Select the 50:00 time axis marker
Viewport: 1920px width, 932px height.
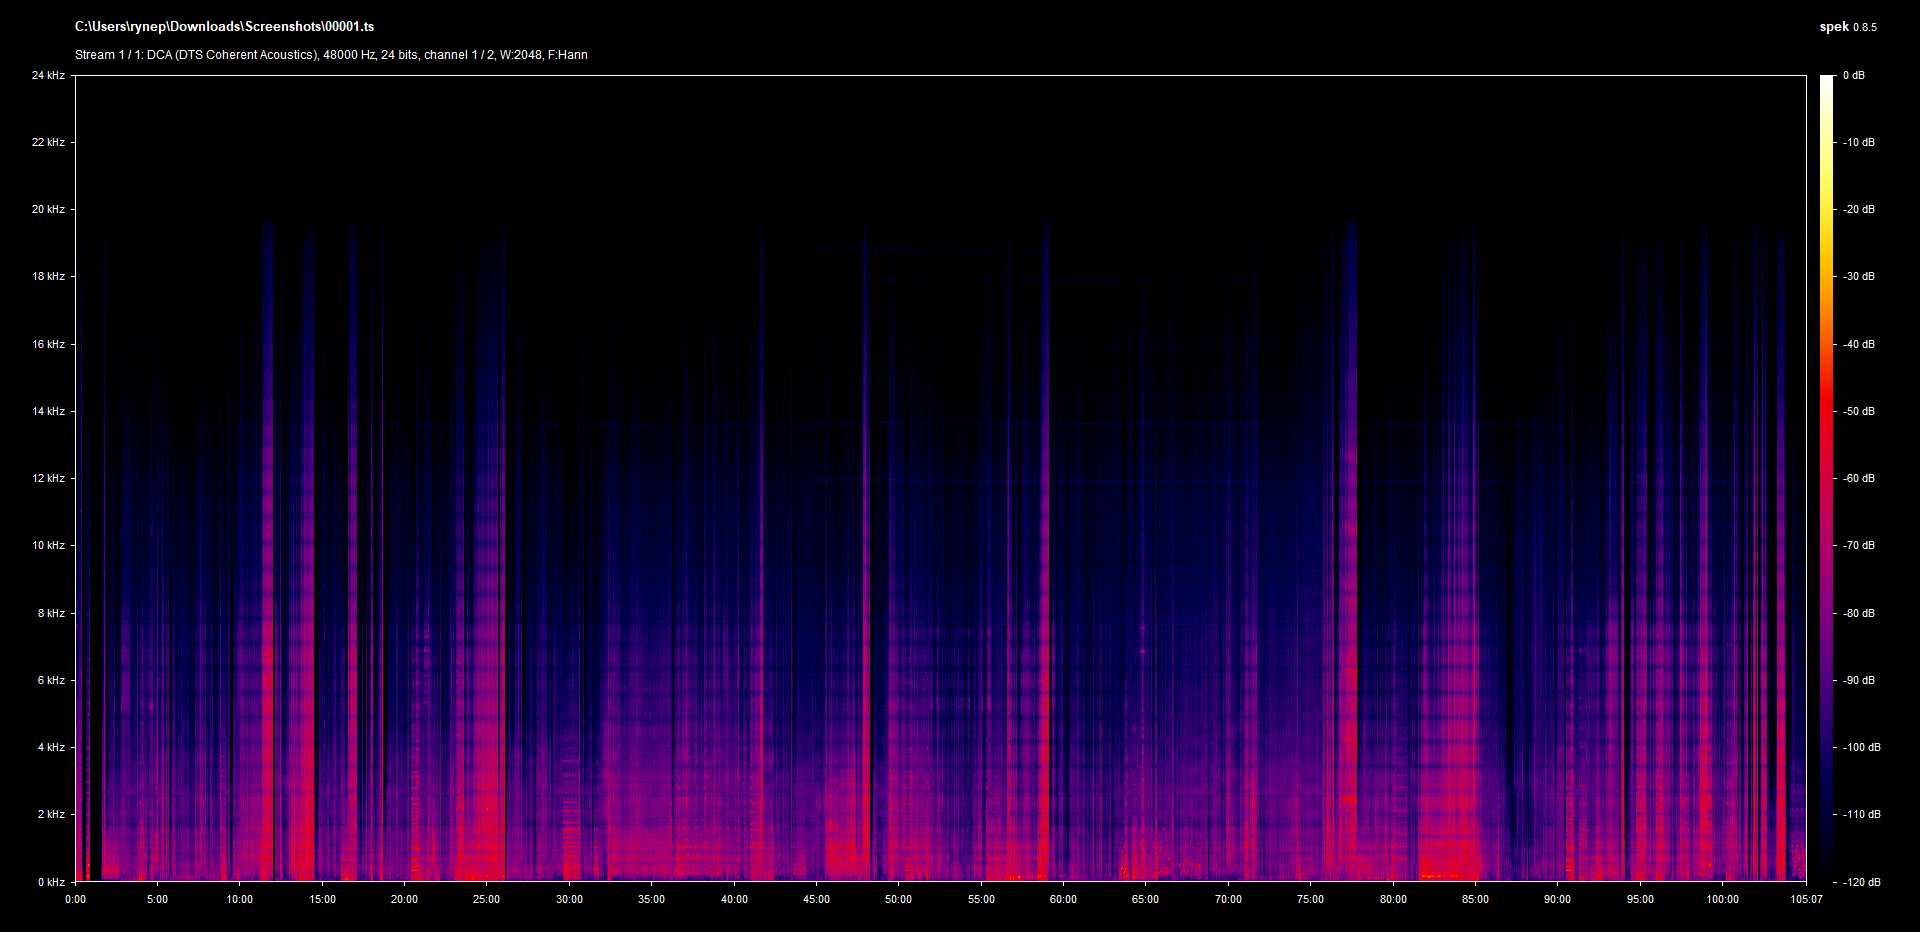tap(898, 899)
